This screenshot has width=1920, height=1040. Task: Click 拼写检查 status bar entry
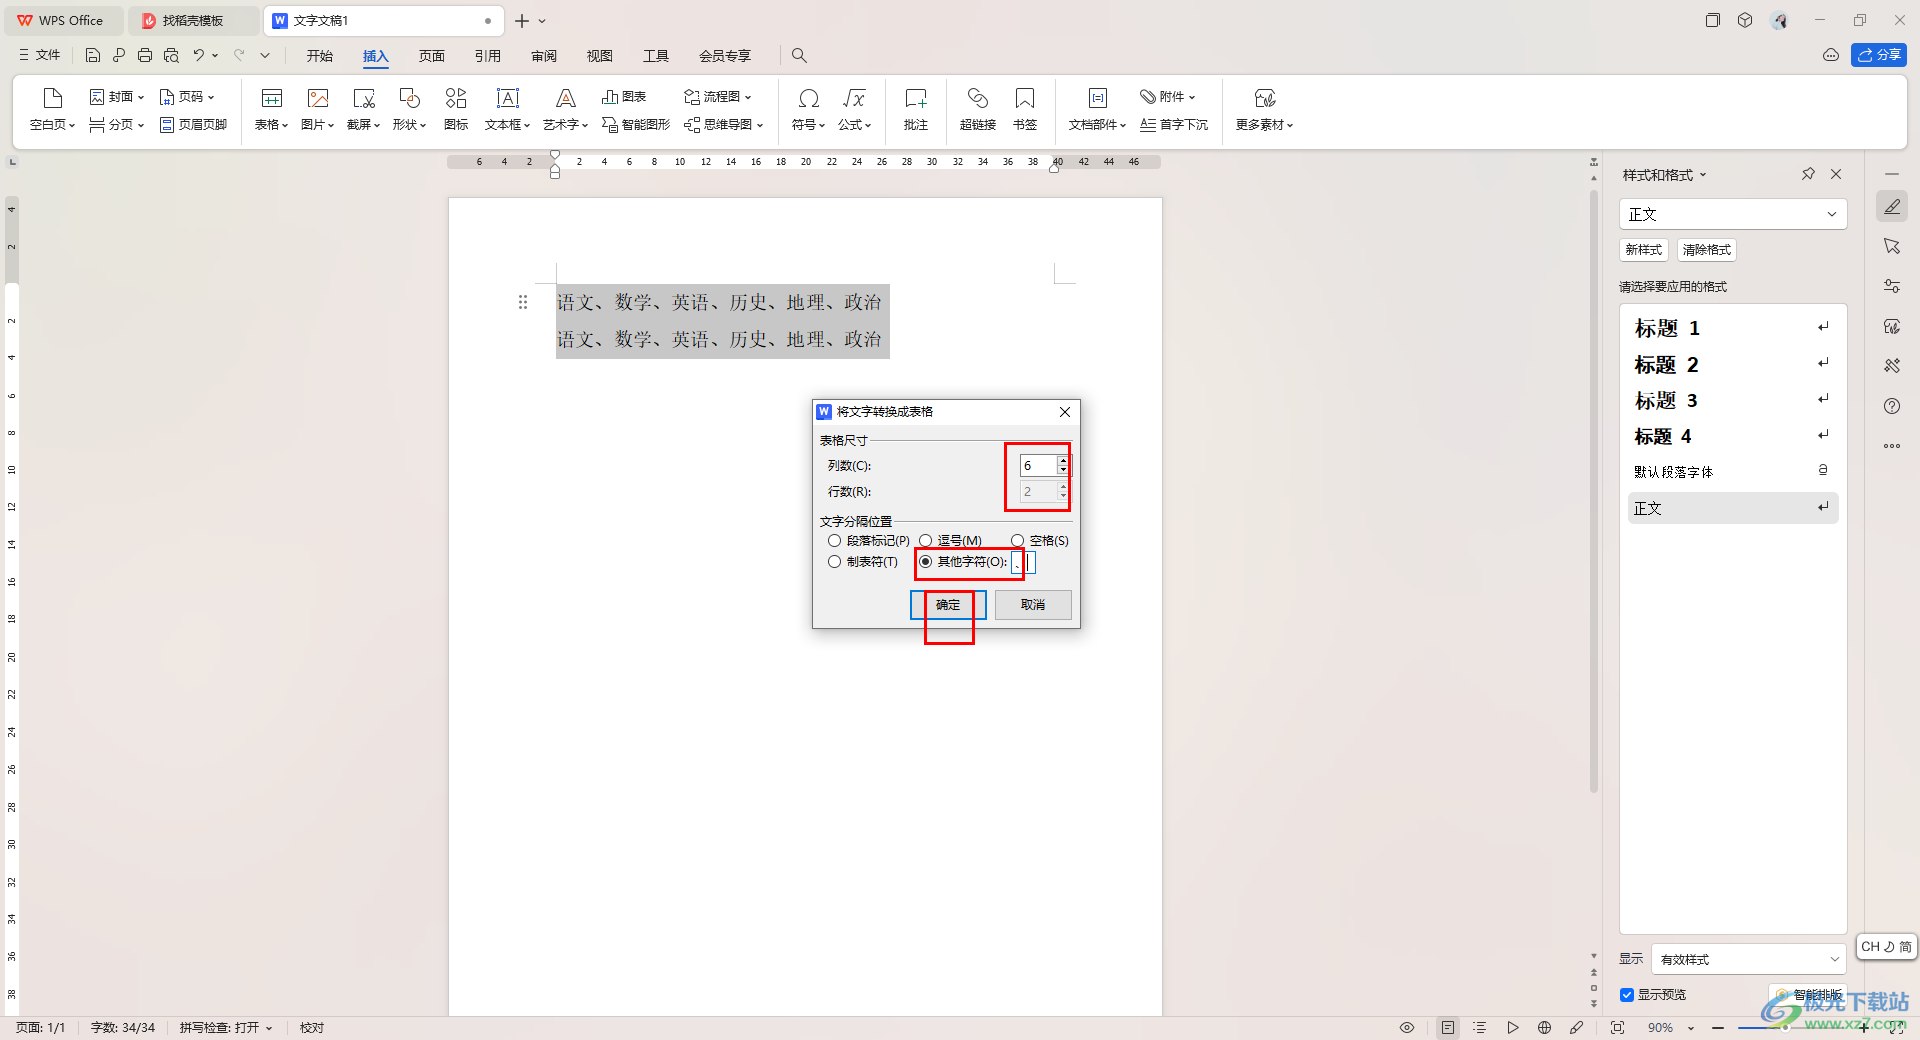226,1028
